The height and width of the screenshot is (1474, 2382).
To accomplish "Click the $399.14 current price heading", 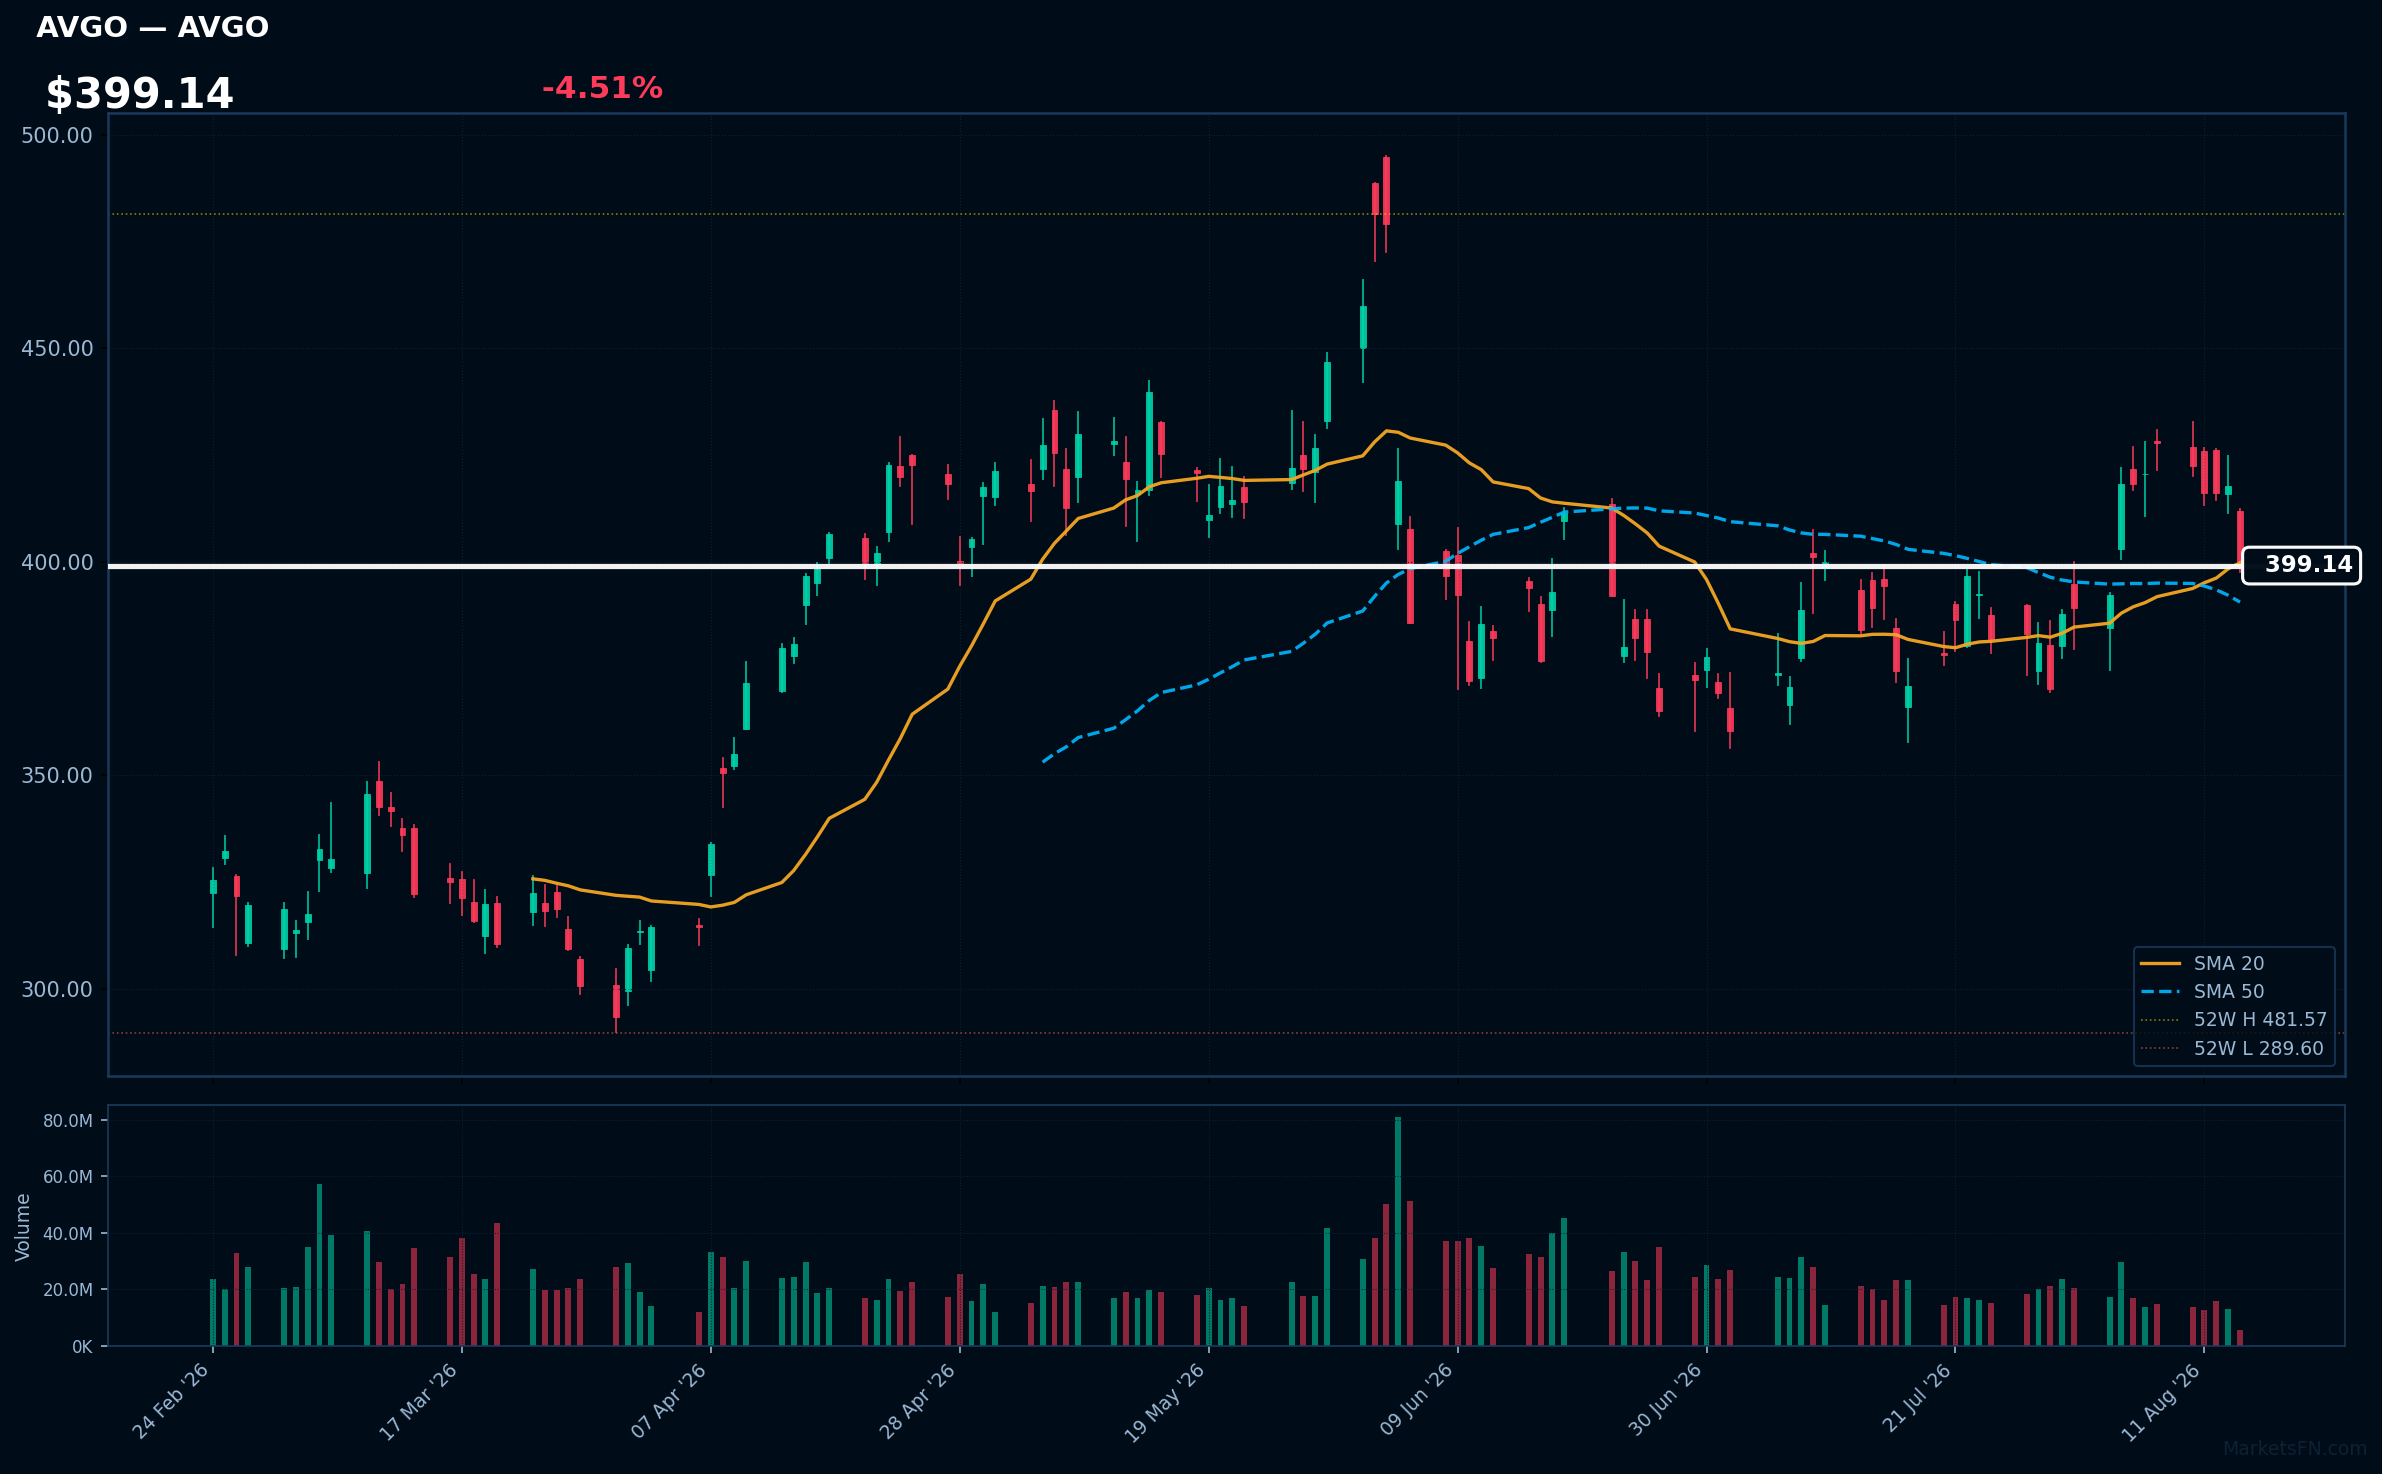I will point(139,94).
